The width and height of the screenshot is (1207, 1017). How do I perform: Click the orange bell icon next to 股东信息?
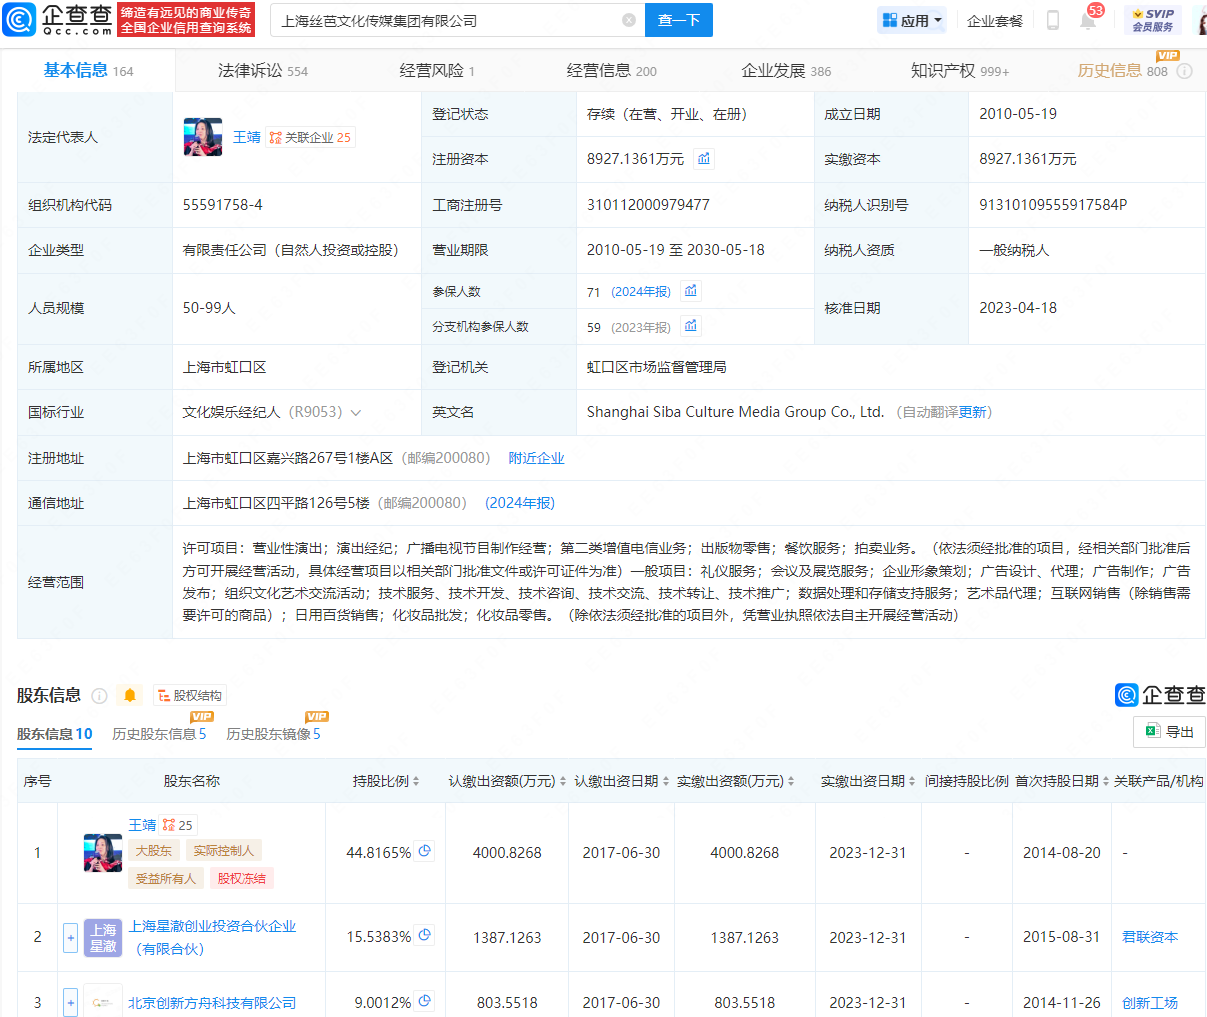pos(130,695)
